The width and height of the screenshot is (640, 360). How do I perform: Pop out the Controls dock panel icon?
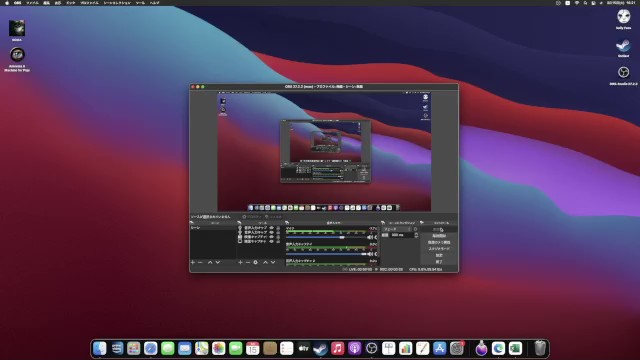pos(422,223)
